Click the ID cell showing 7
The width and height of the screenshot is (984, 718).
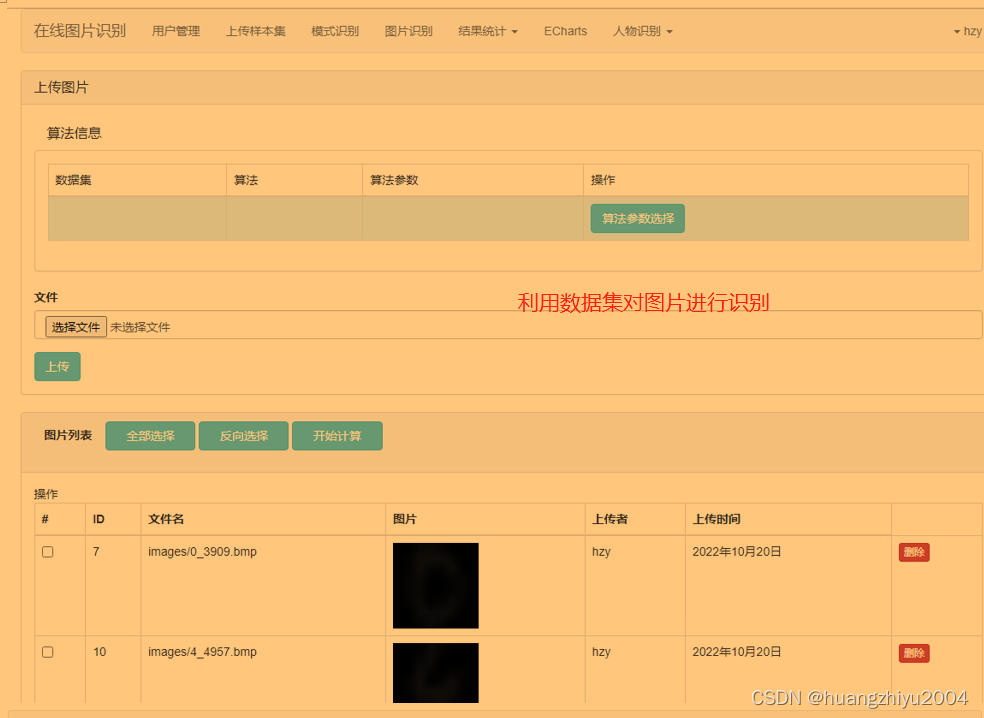coord(96,552)
